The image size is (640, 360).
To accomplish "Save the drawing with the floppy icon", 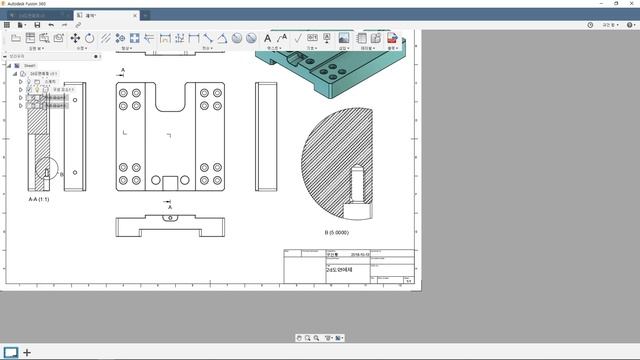I will click(37, 25).
